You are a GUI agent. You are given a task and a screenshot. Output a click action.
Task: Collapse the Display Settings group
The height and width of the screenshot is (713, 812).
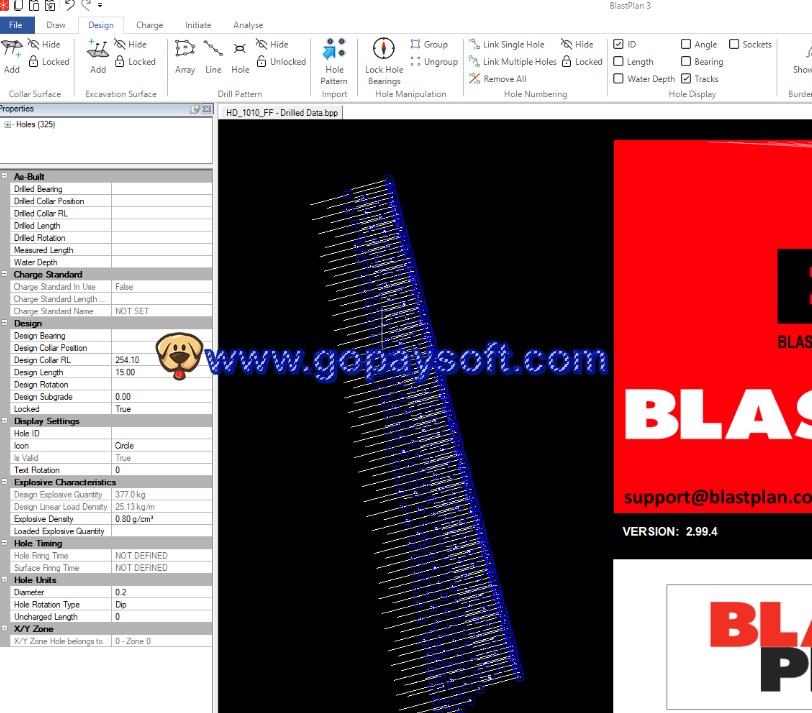coord(5,420)
